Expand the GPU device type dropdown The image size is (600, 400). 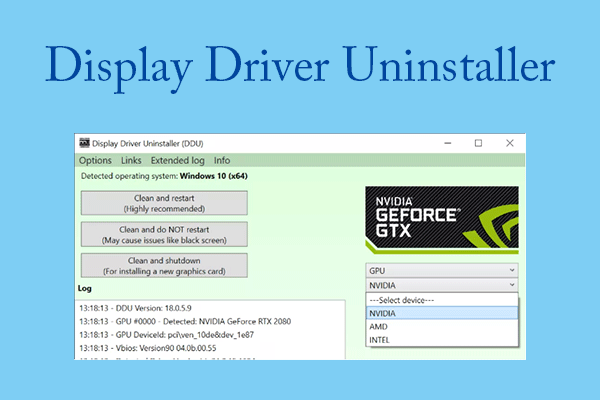point(442,271)
